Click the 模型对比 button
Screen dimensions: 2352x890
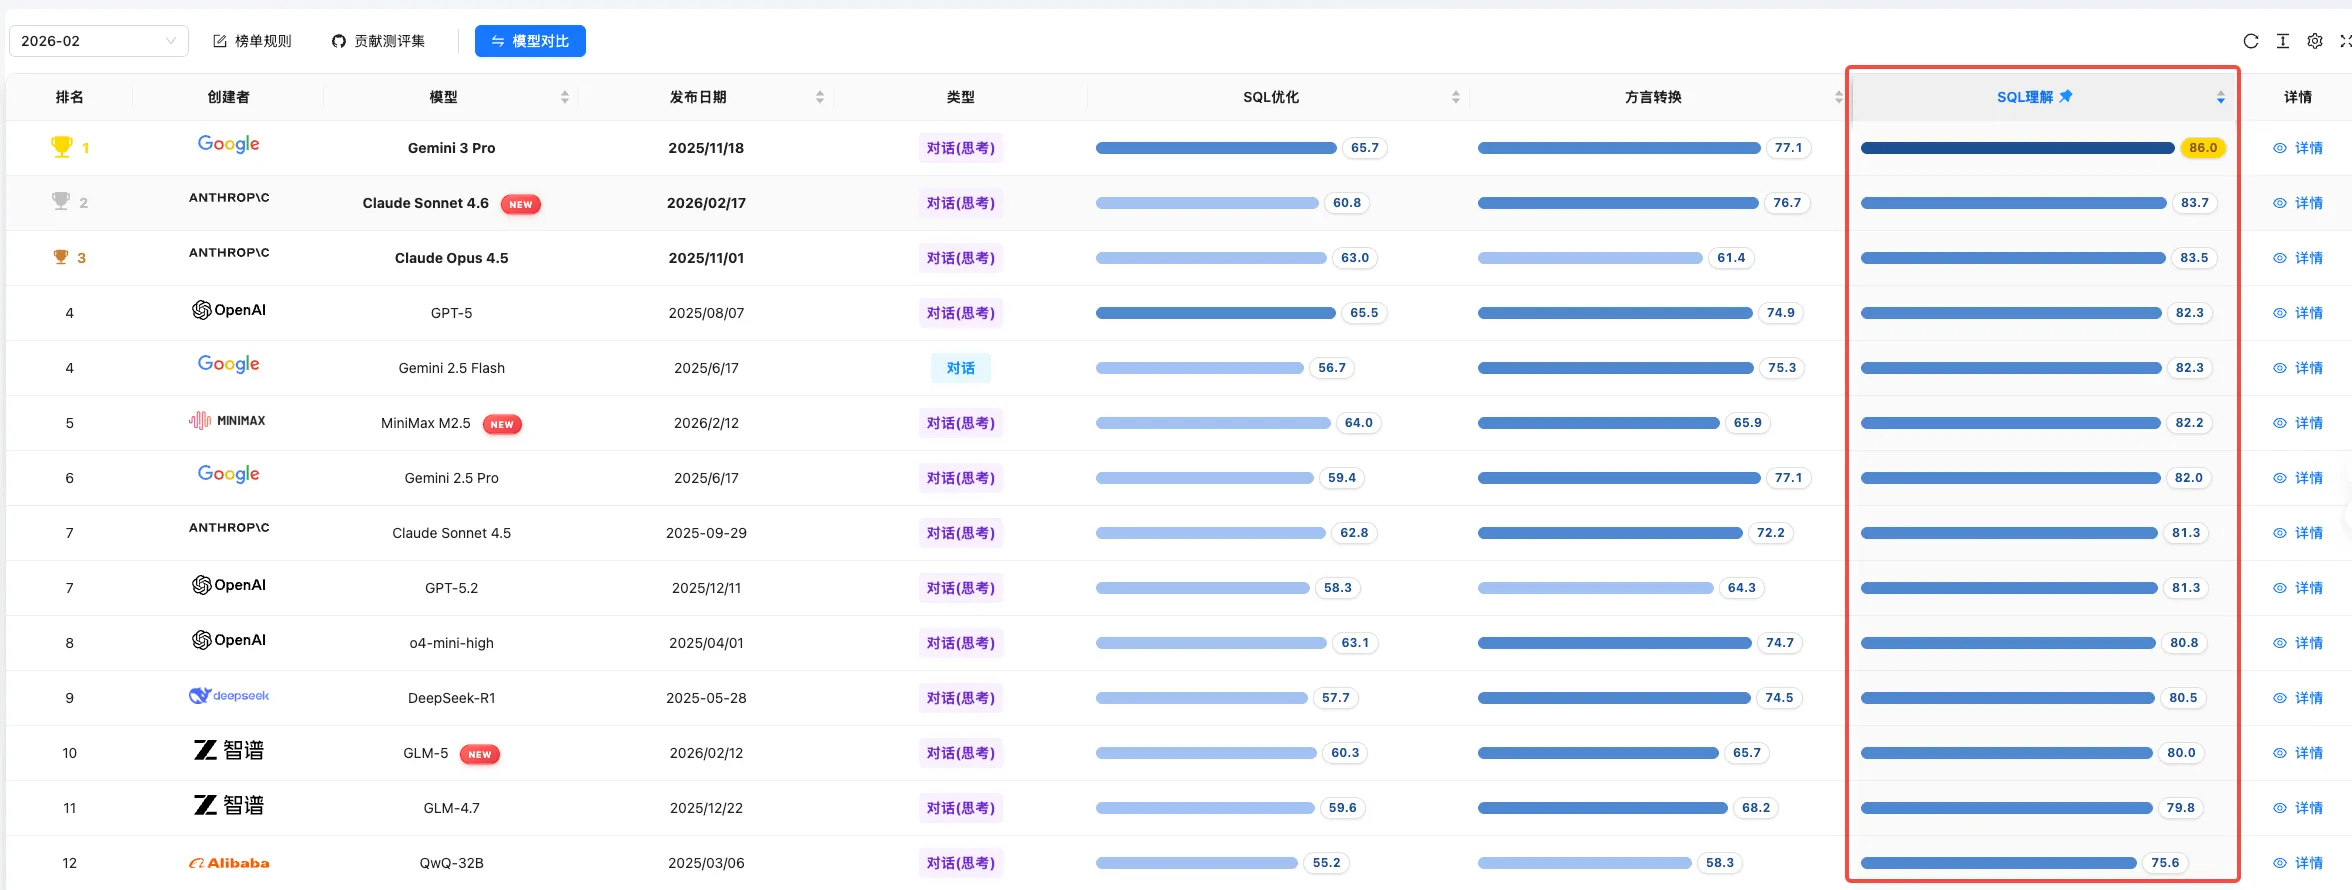tap(530, 41)
